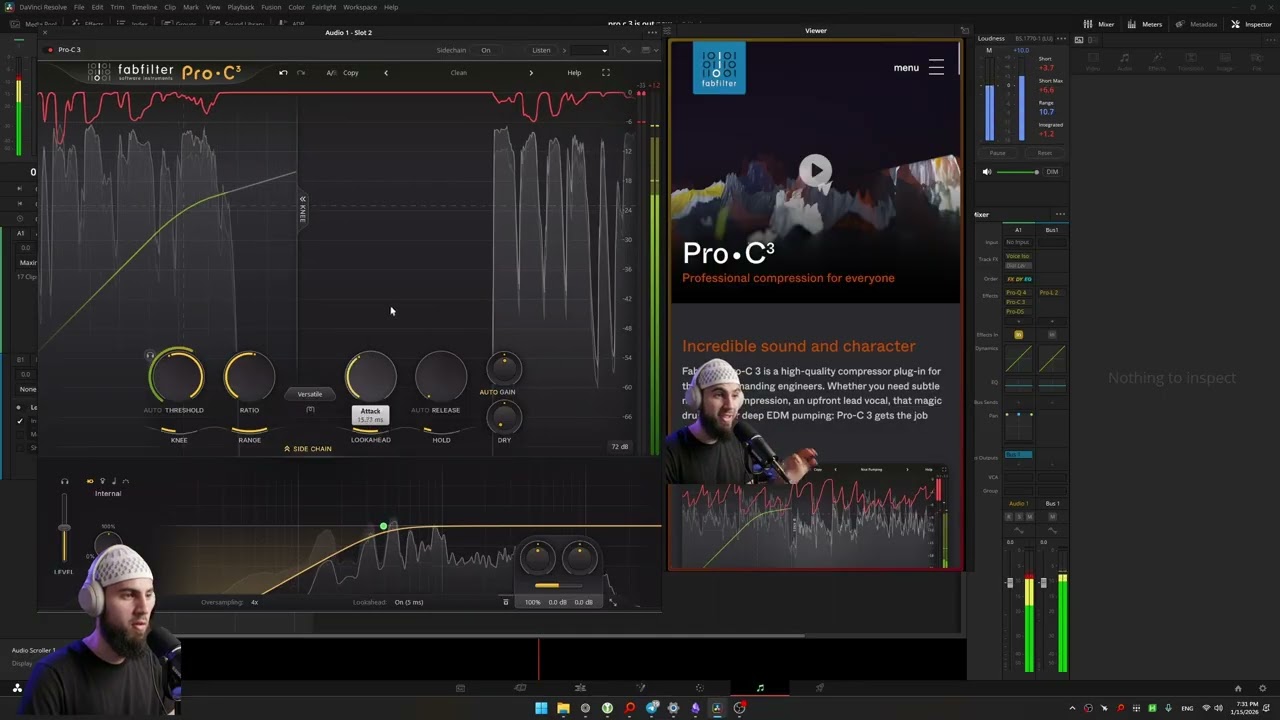The width and height of the screenshot is (1280, 720).
Task: Open the Pro-C 3 Help menu
Action: tap(574, 73)
